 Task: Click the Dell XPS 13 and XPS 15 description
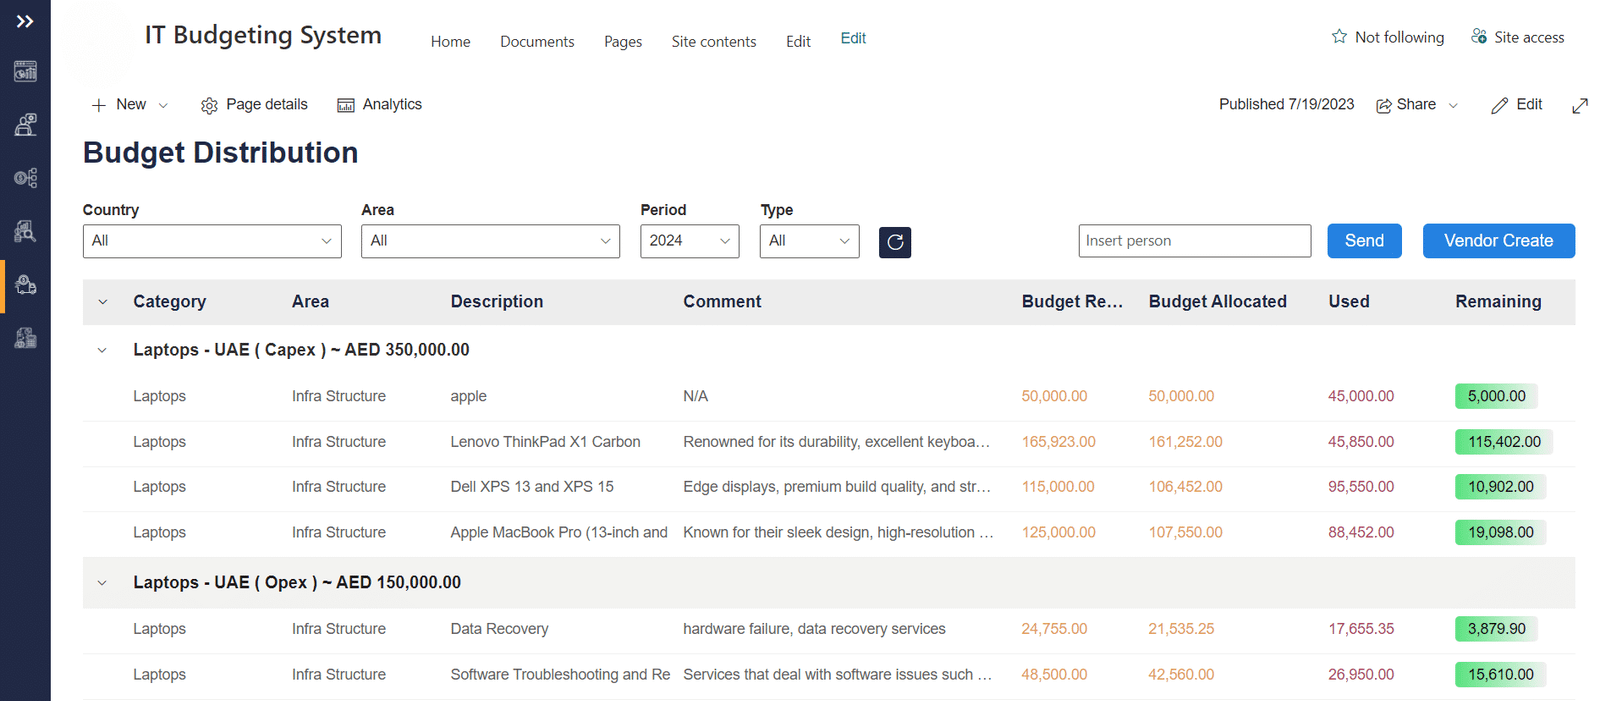click(x=532, y=487)
